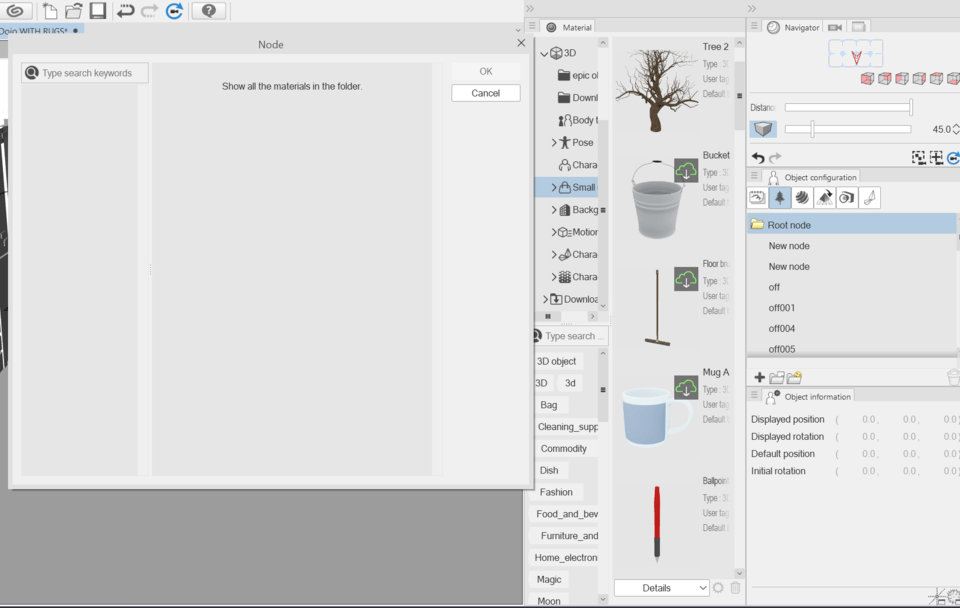Open Help with the question mark button

pos(209,10)
